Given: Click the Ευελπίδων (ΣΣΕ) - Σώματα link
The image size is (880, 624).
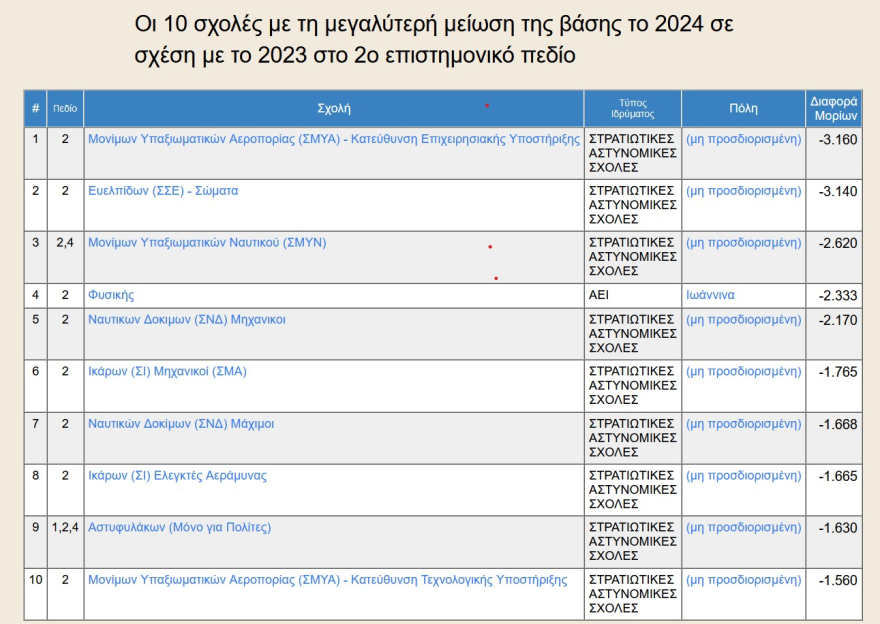Looking at the screenshot, I should pyautogui.click(x=163, y=191).
